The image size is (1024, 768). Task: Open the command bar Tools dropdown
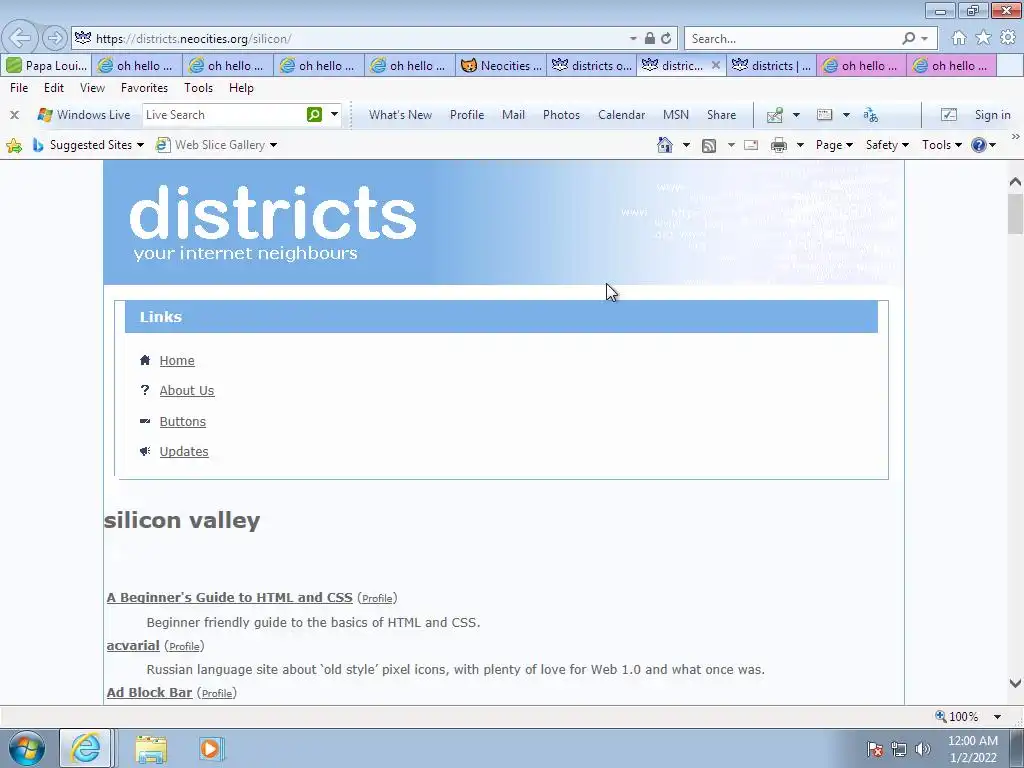[942, 145]
